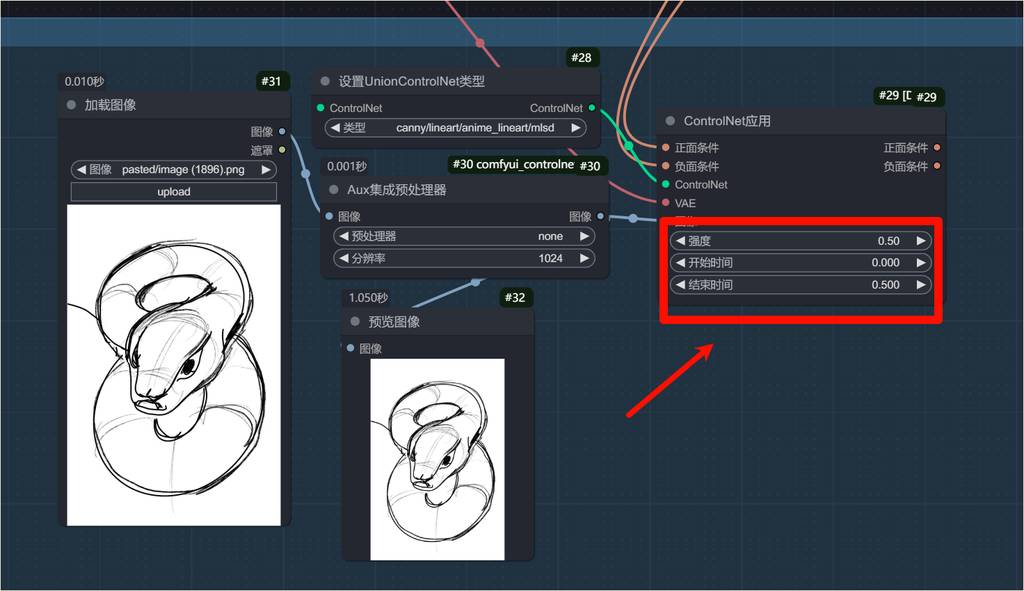This screenshot has height=591, width=1024.
Task: Toggle collapse dot on ControlNet应用 node
Action: [670, 121]
